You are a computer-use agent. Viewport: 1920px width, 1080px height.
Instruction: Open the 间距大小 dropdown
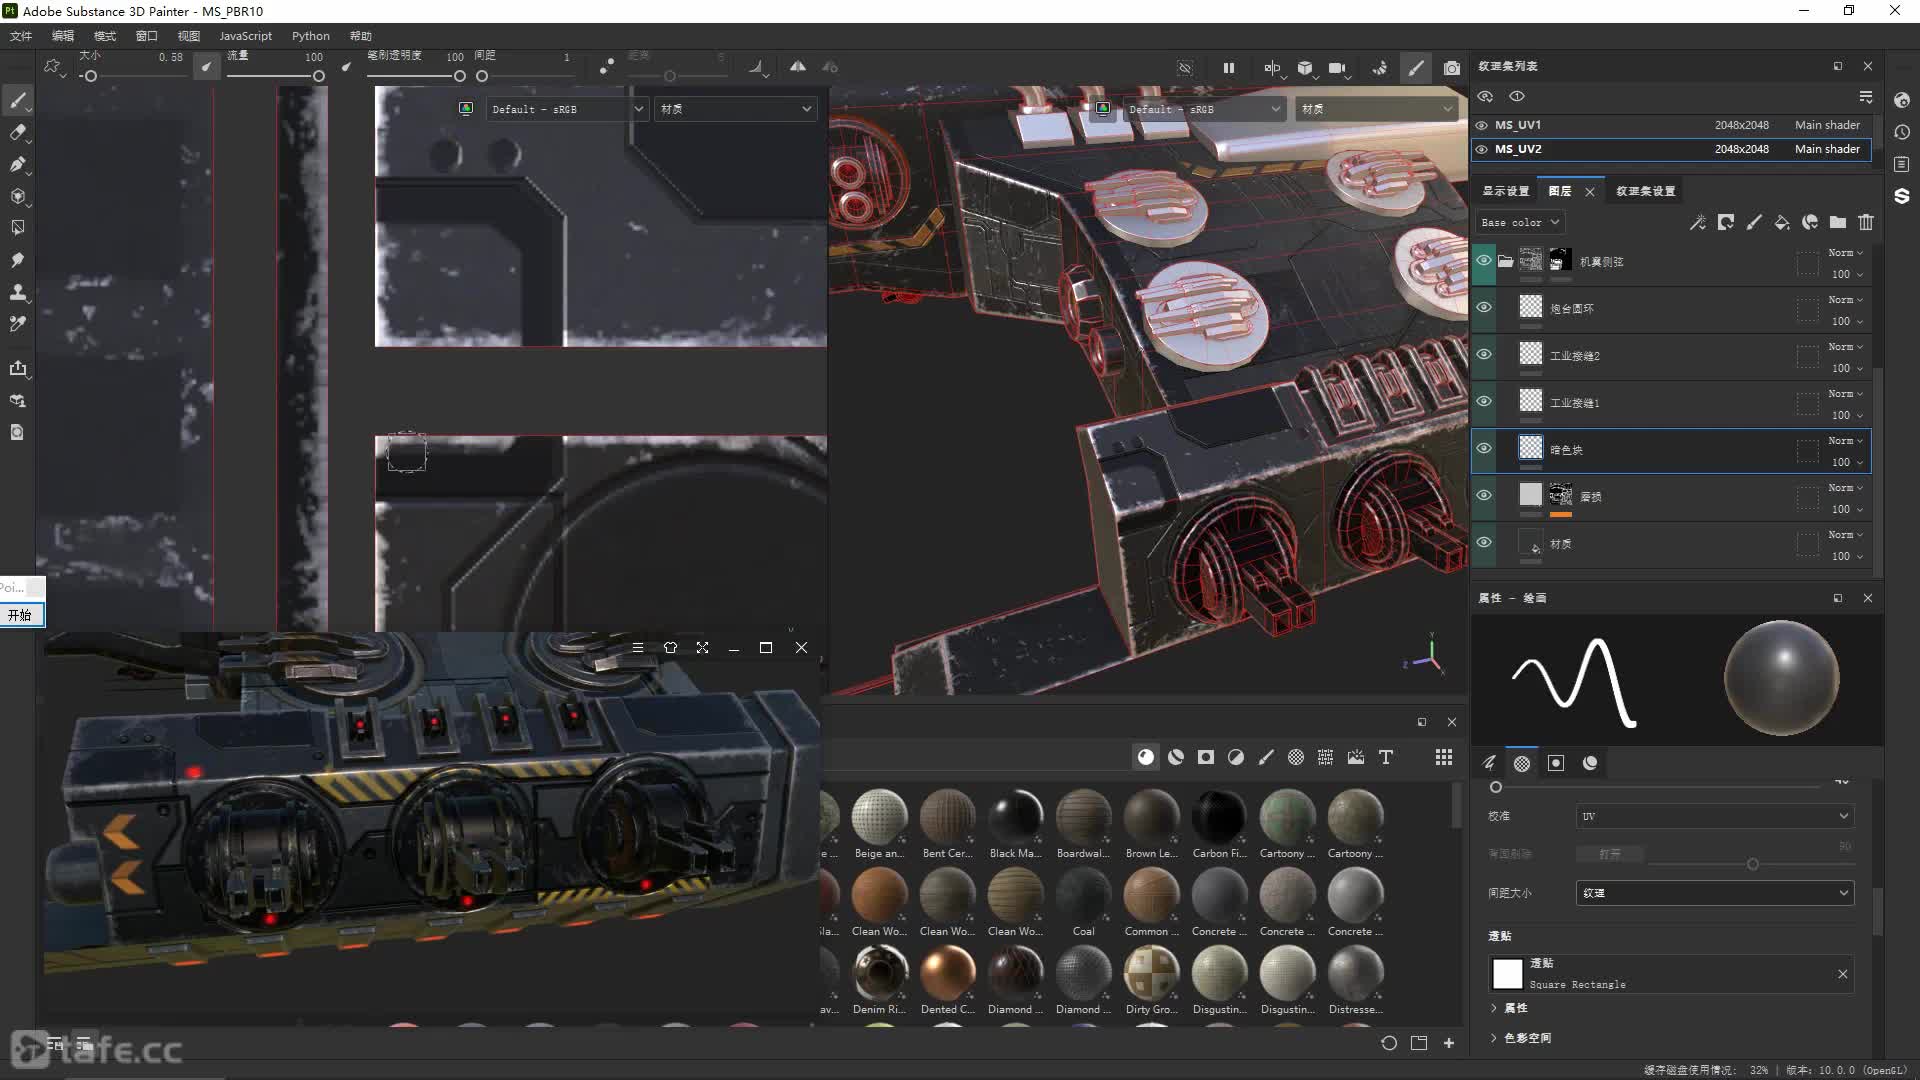pos(1714,893)
